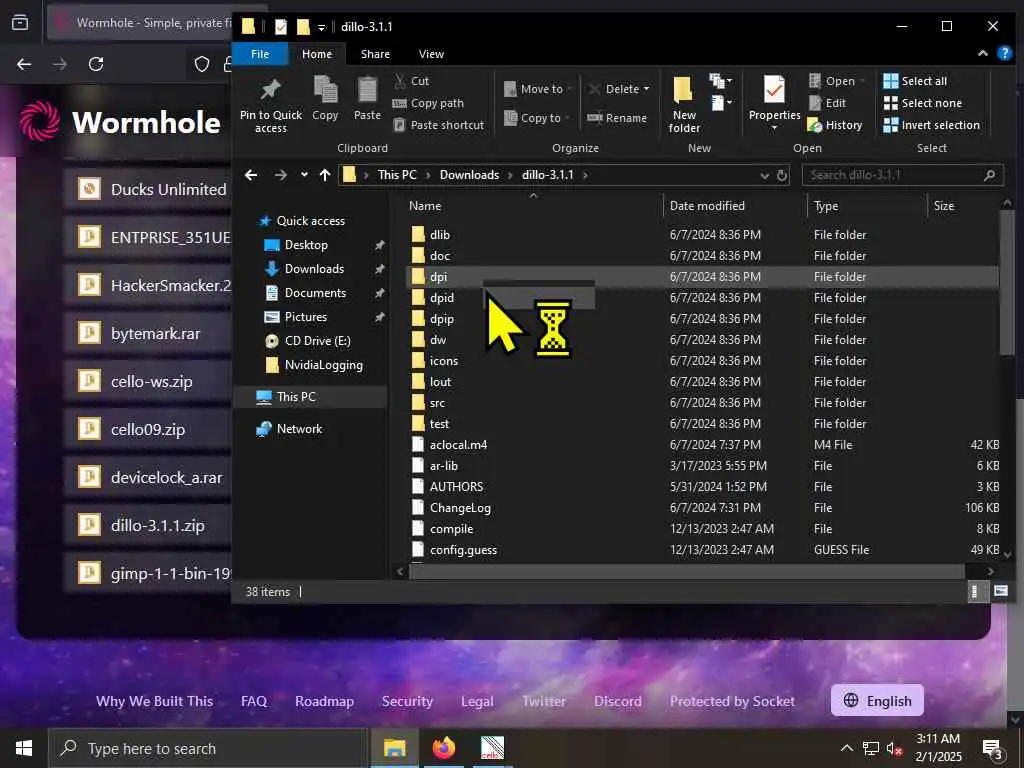Switch to the Home ribbon tab

coord(317,54)
